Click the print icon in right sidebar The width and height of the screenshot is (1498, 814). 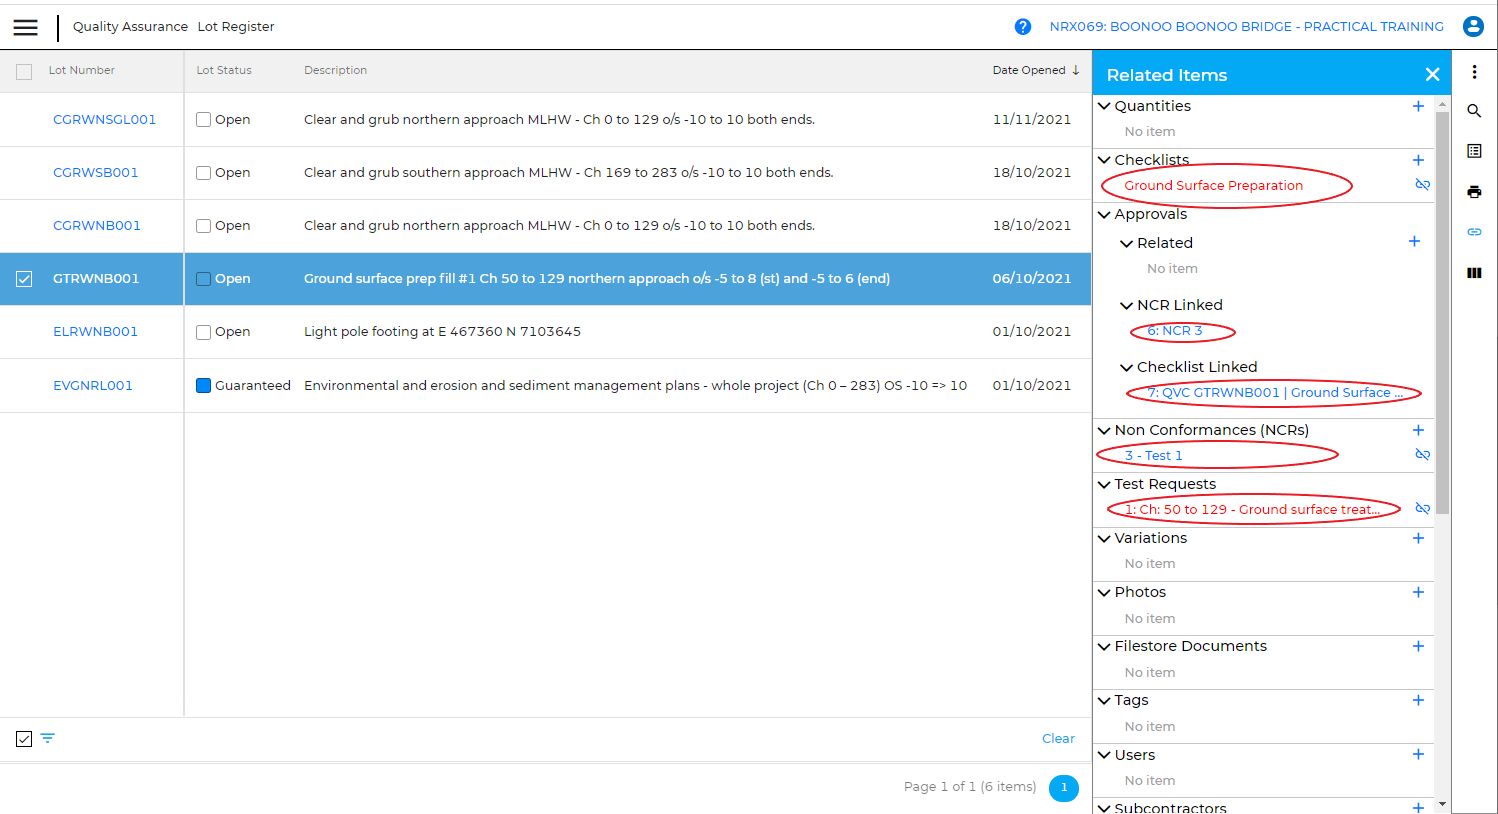coord(1474,192)
